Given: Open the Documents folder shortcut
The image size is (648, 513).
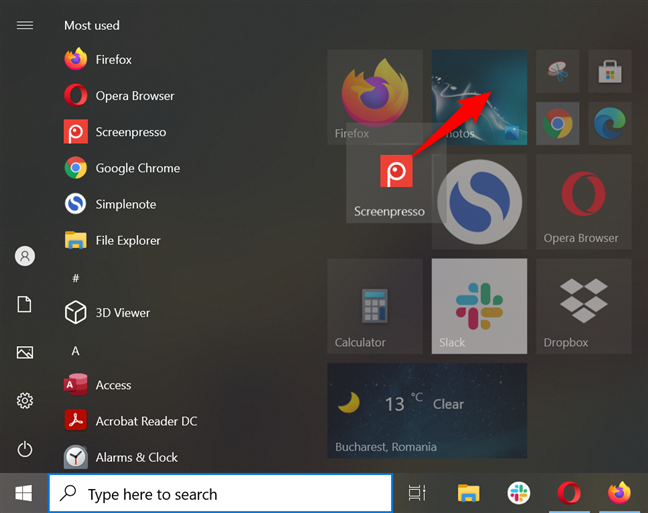Looking at the screenshot, I should 24,304.
